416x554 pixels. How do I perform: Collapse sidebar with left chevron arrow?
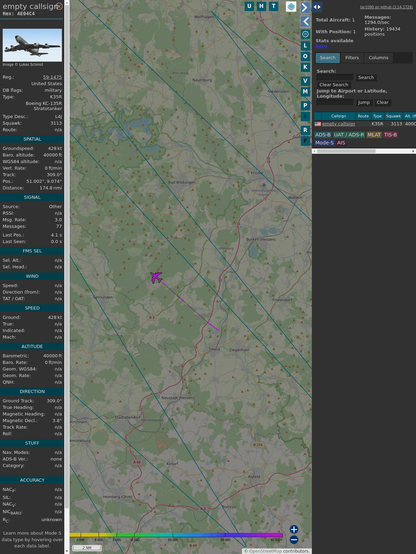click(305, 22)
